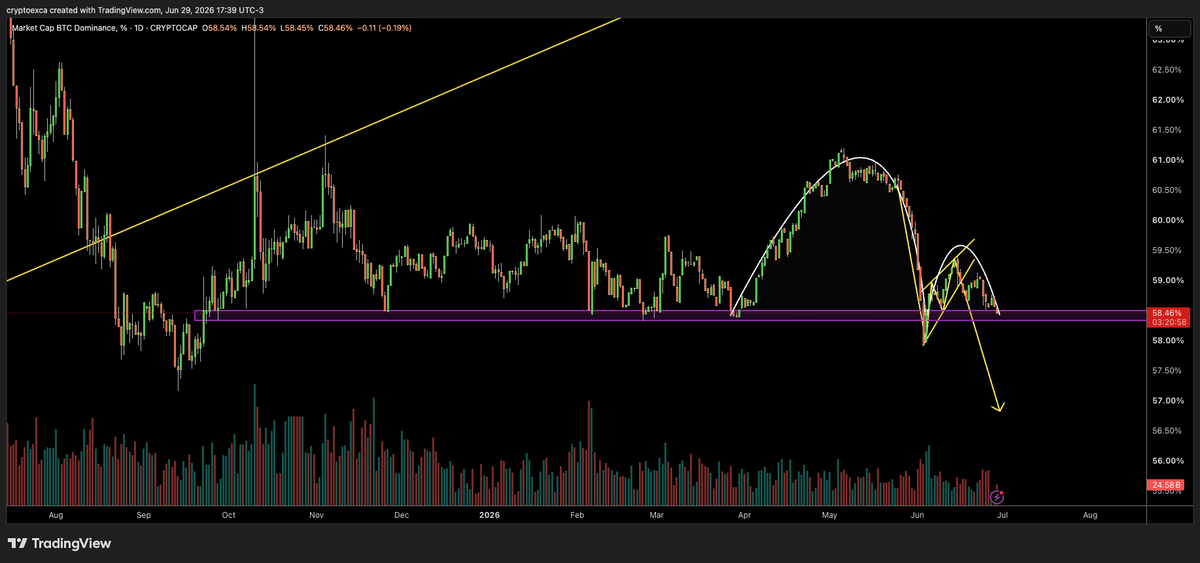The height and width of the screenshot is (563, 1200).
Task: Click the 57.00% price axis label
Action: pos(1167,400)
